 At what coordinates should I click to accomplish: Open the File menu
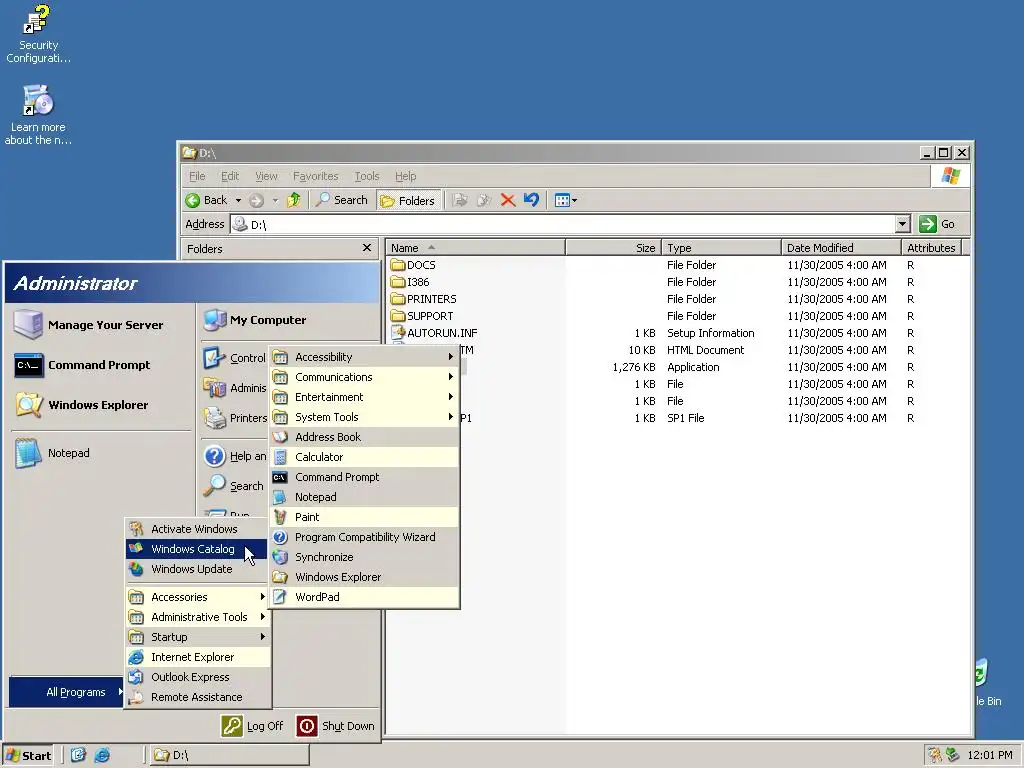pos(197,176)
